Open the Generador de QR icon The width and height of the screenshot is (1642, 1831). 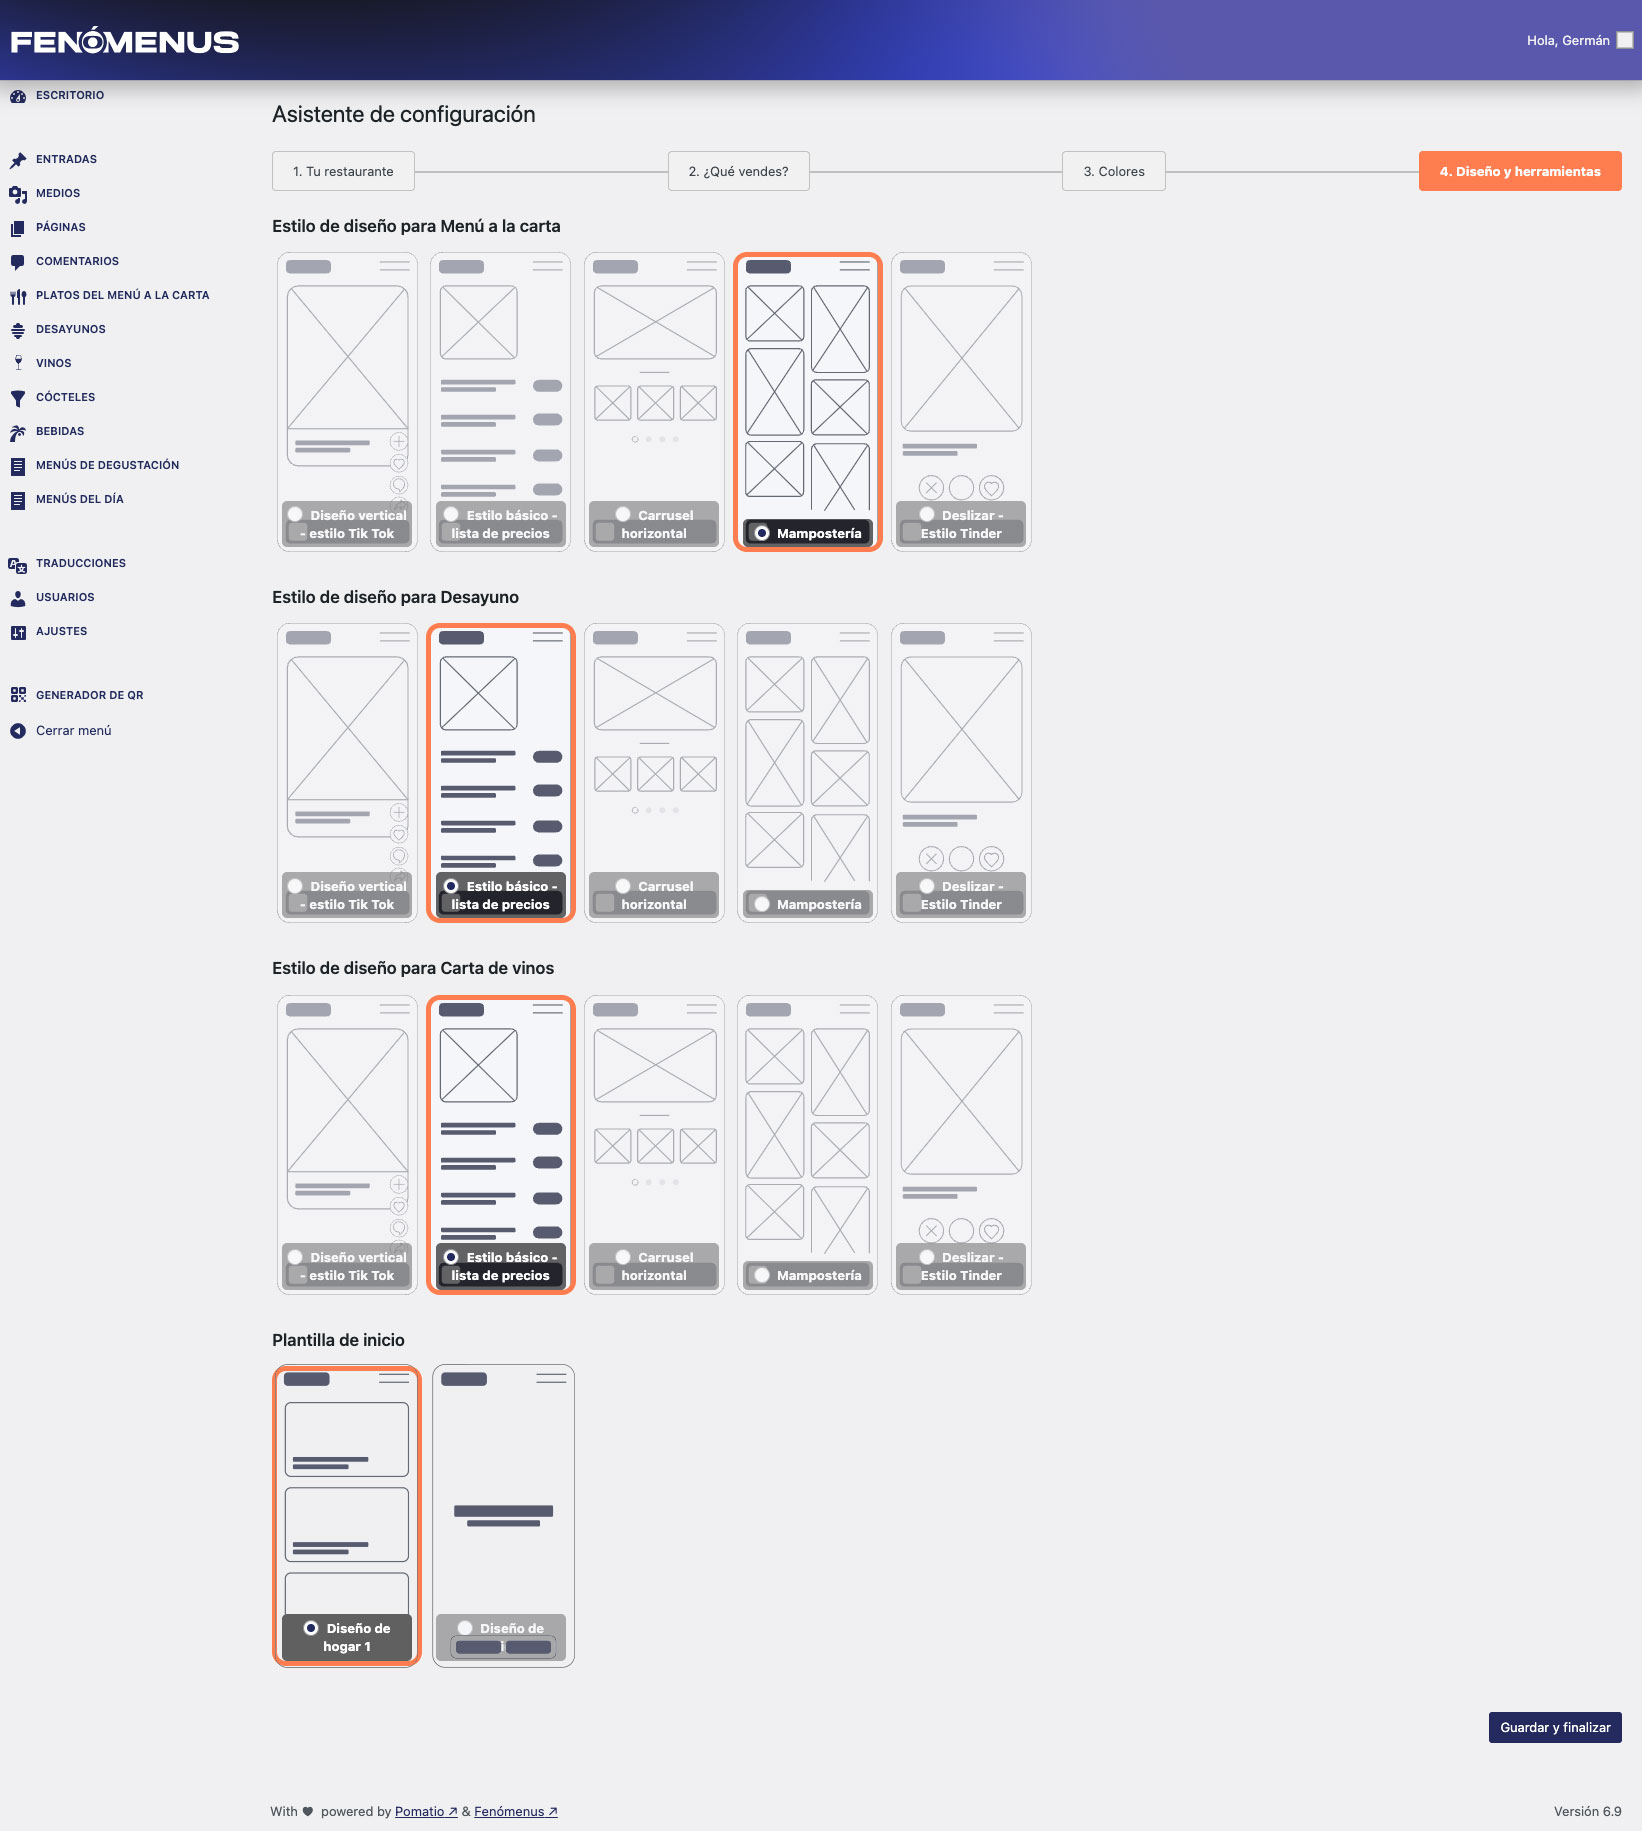click(17, 696)
